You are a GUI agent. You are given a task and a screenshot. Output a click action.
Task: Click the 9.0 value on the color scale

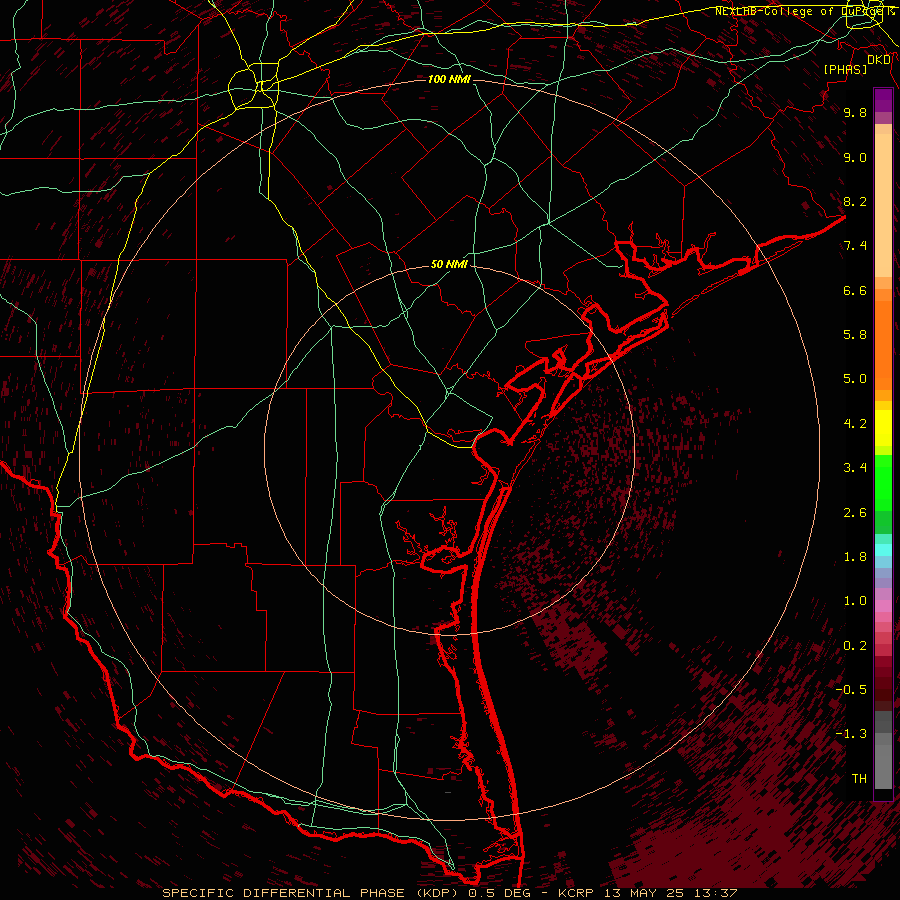(855, 157)
